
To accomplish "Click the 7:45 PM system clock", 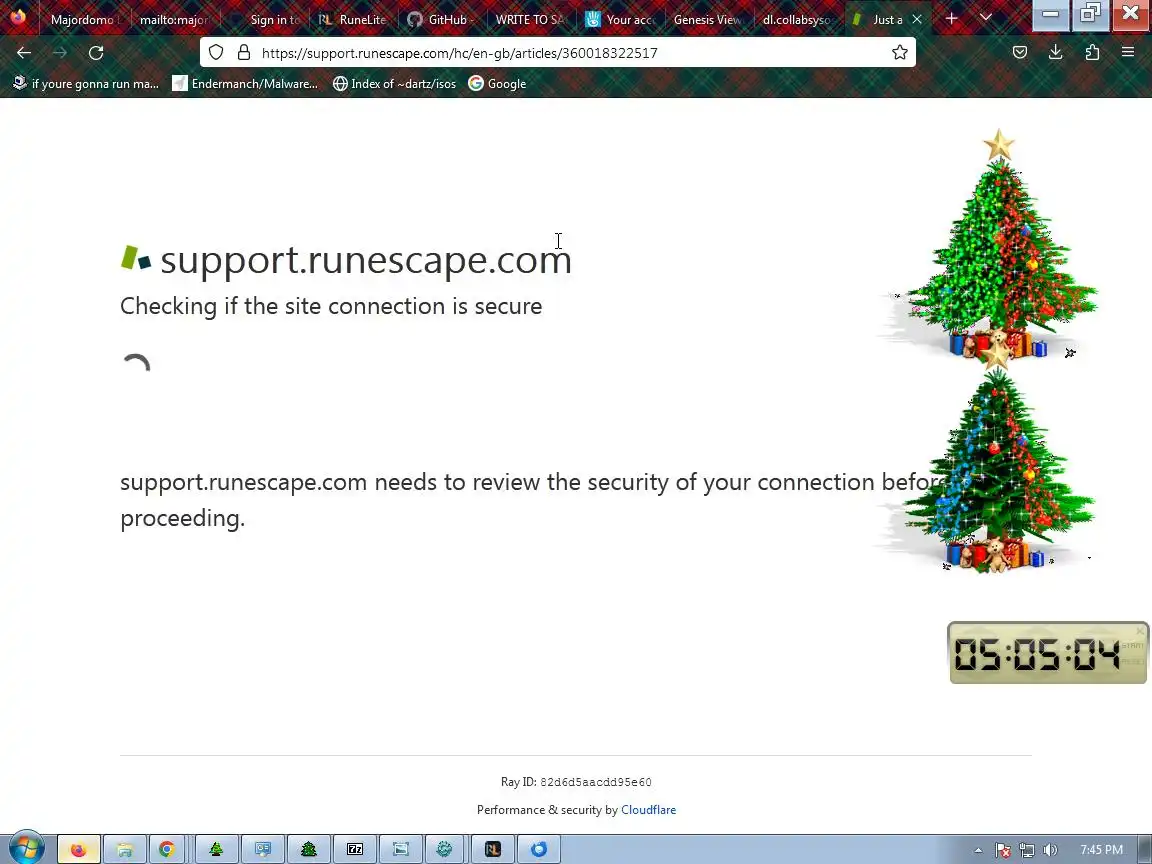I will 1101,850.
